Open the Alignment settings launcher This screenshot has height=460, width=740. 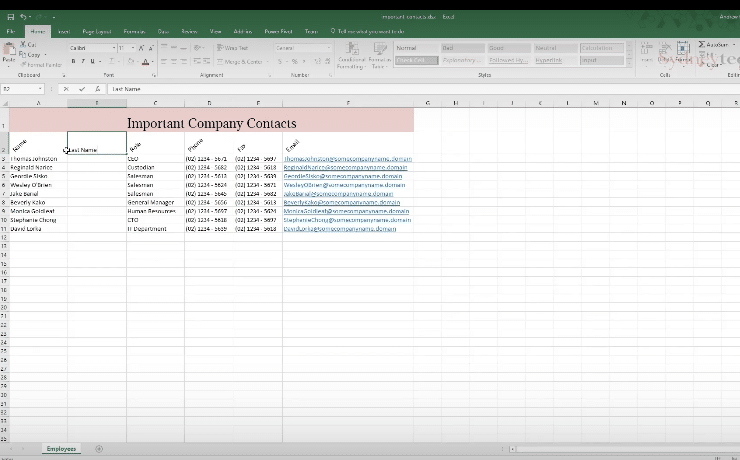click(269, 75)
